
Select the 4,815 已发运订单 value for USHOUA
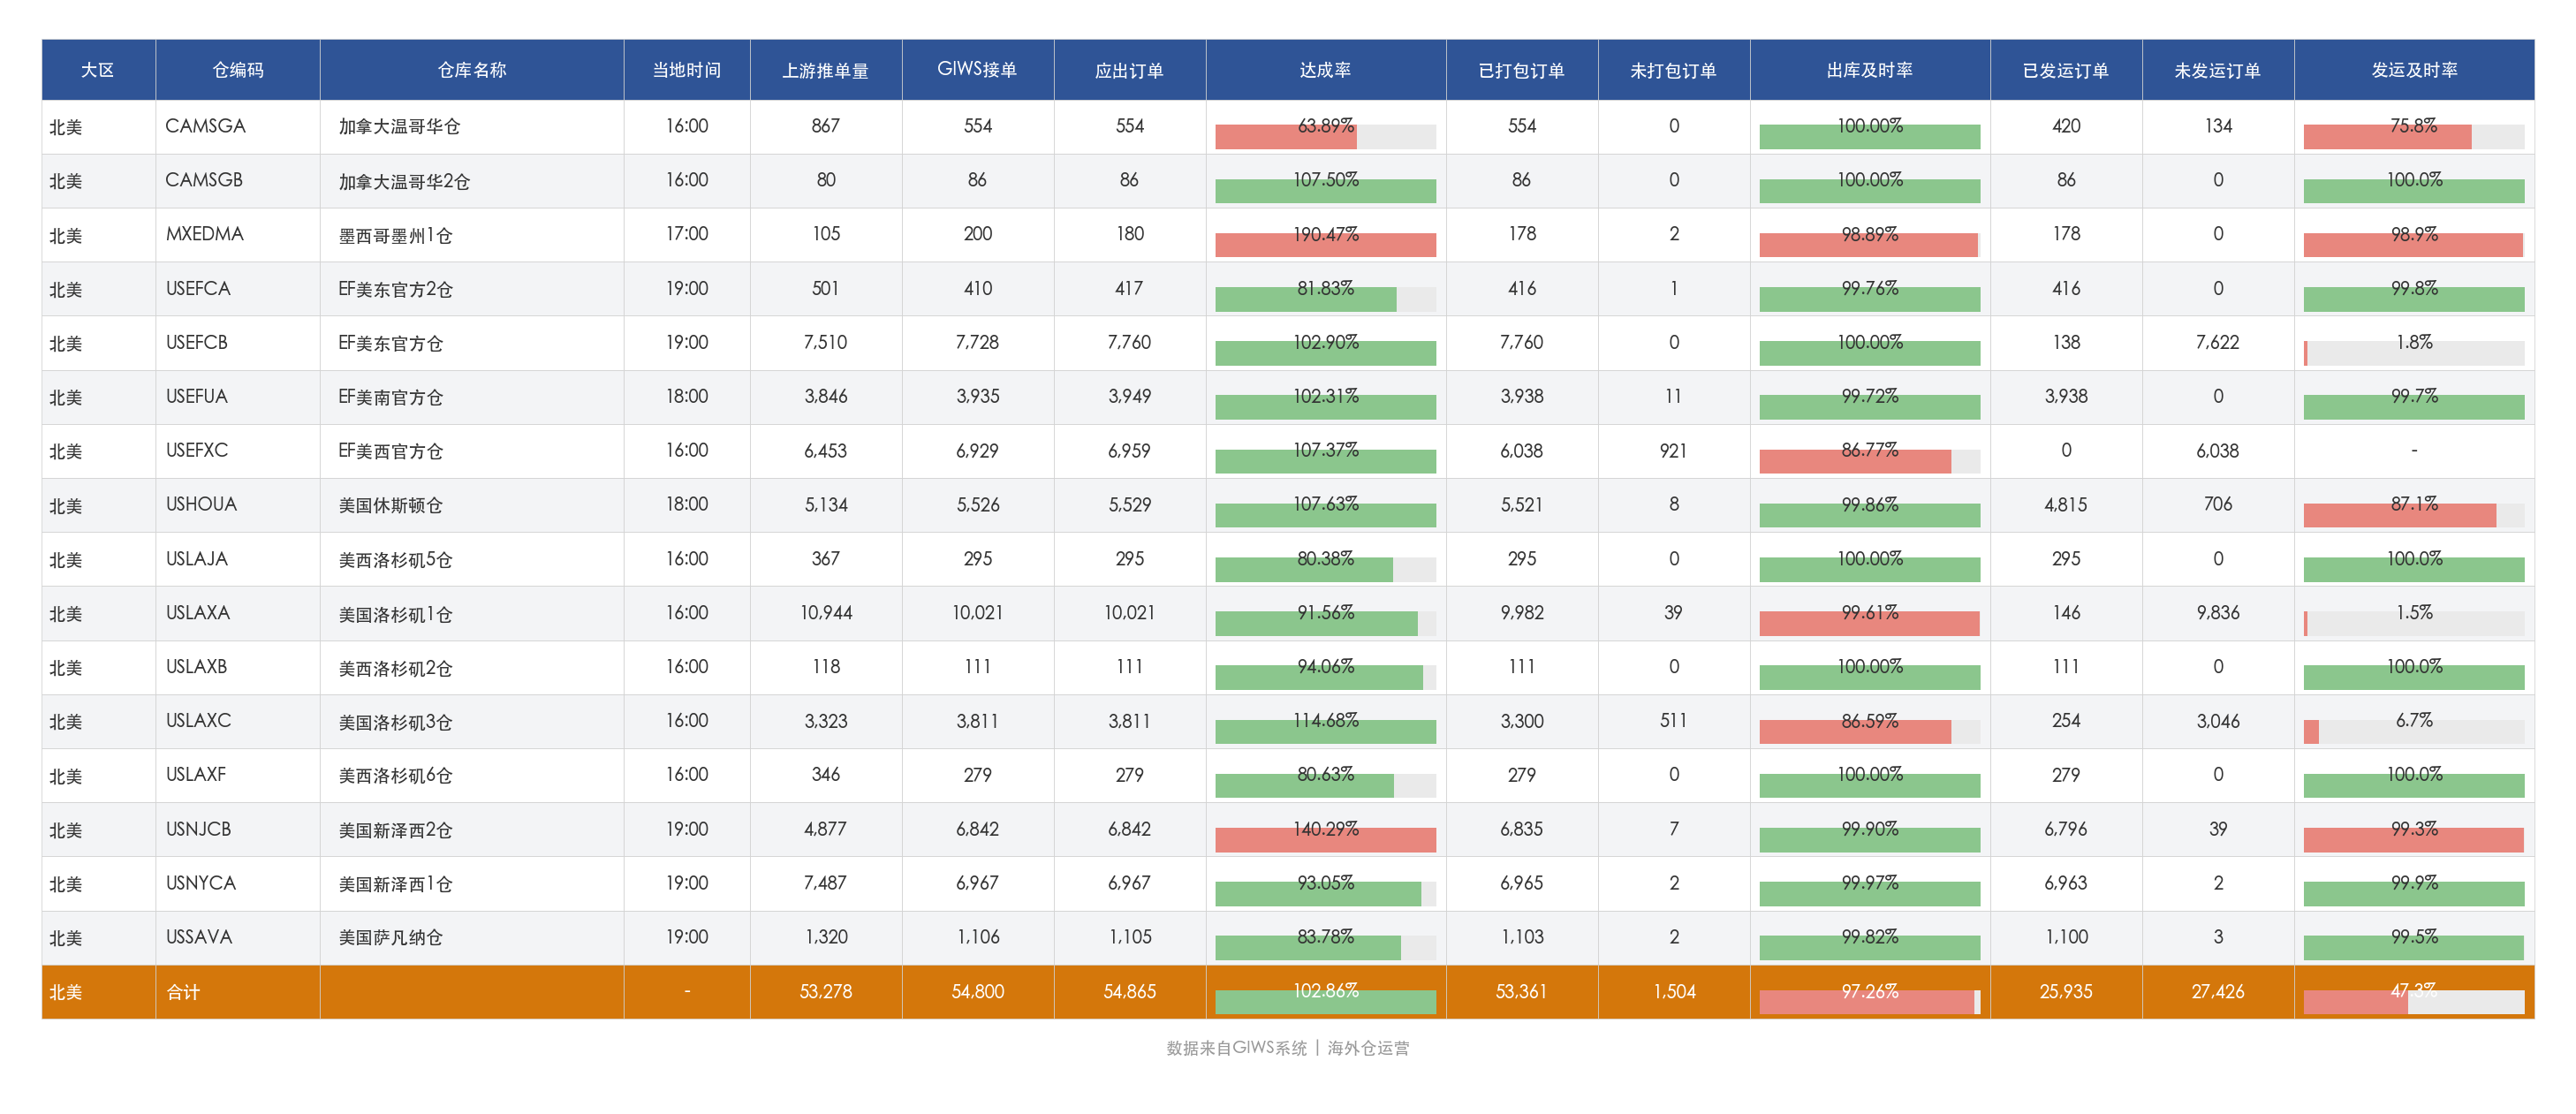2066,504
